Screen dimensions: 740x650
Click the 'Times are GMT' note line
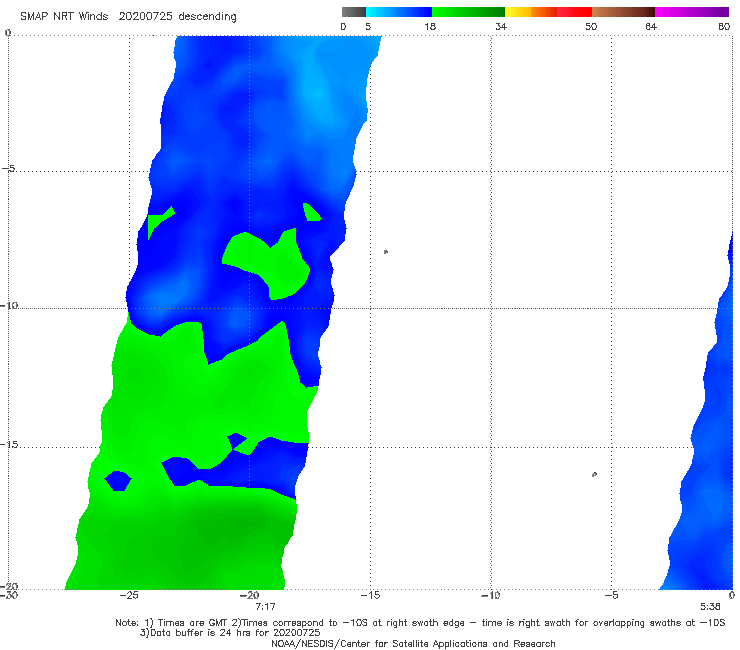420,623
